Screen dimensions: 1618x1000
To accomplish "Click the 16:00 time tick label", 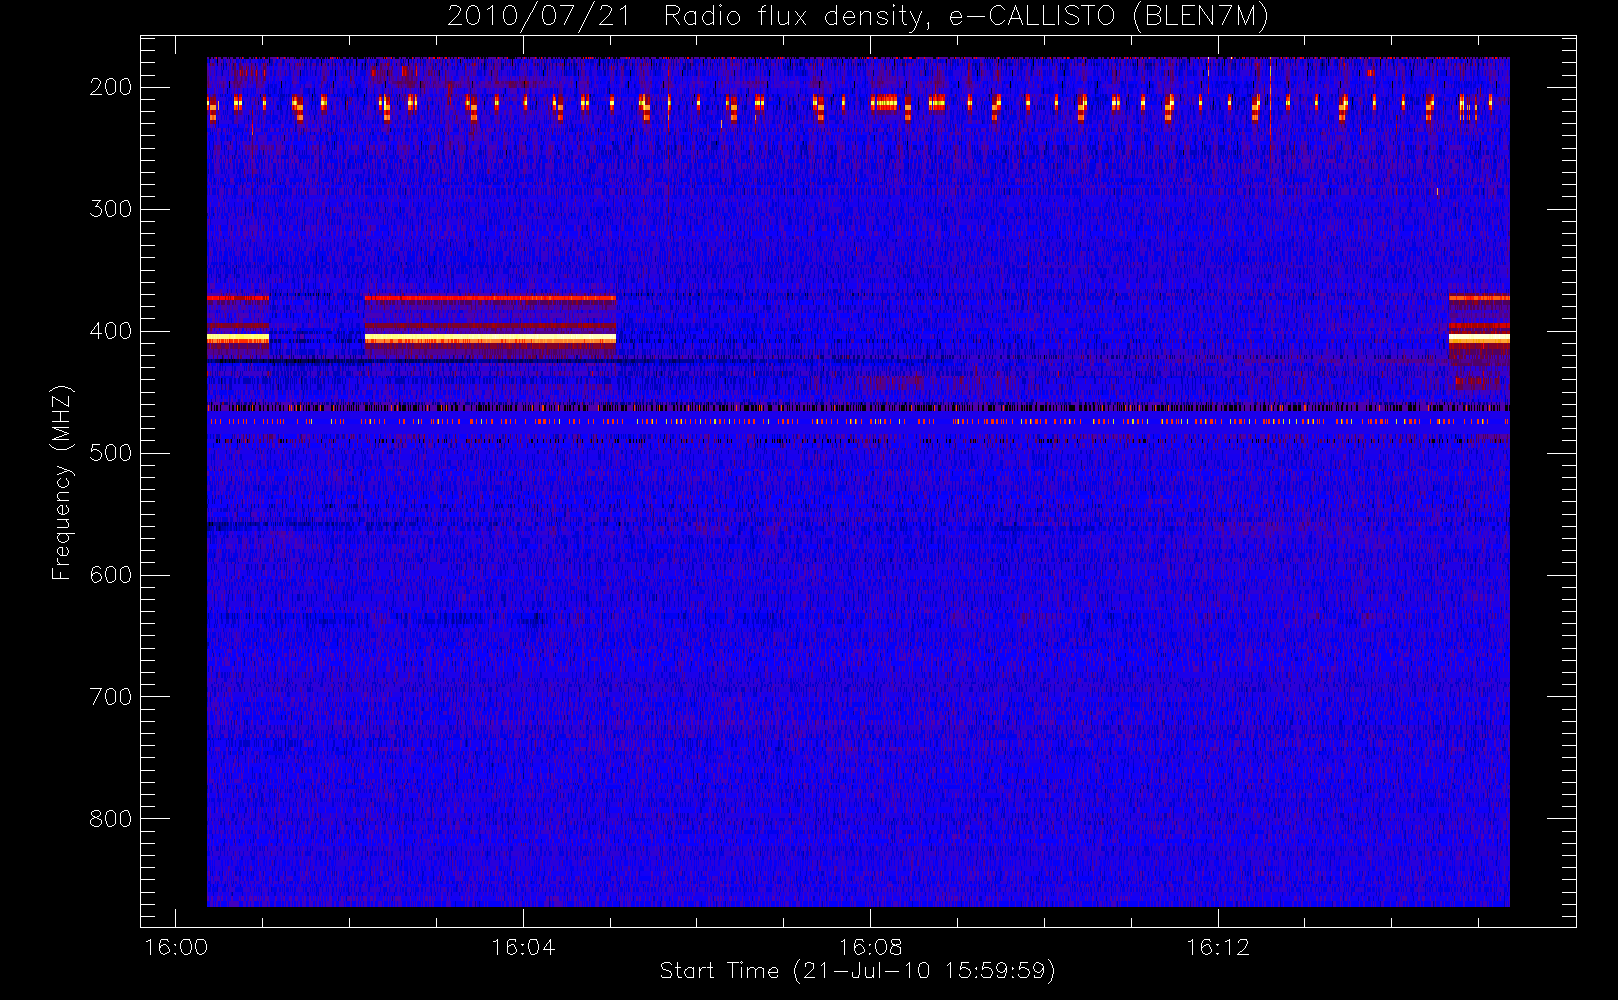I will (x=176, y=947).
